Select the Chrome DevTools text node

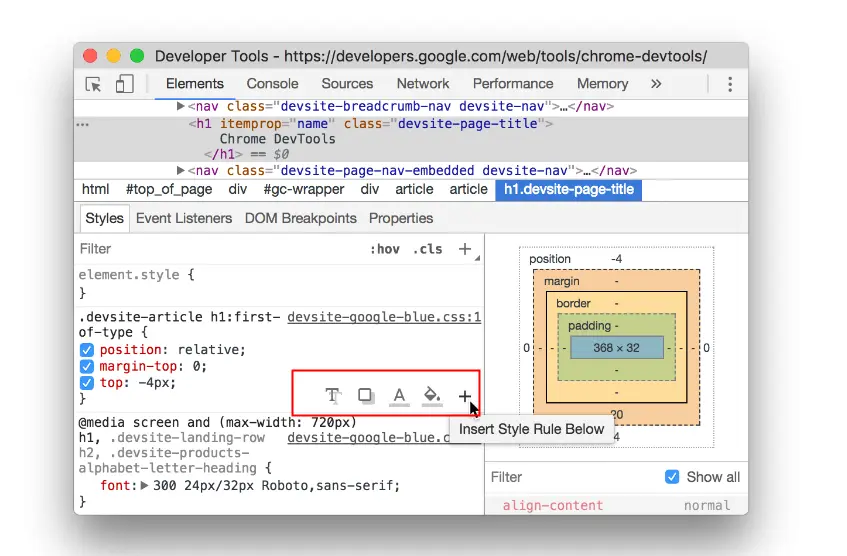(277, 139)
